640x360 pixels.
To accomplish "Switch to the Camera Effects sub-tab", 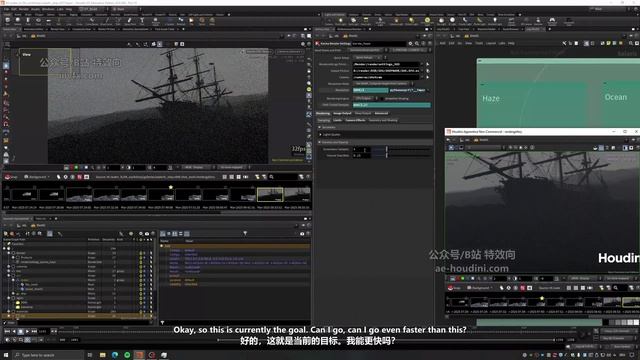I will [x=355, y=120].
